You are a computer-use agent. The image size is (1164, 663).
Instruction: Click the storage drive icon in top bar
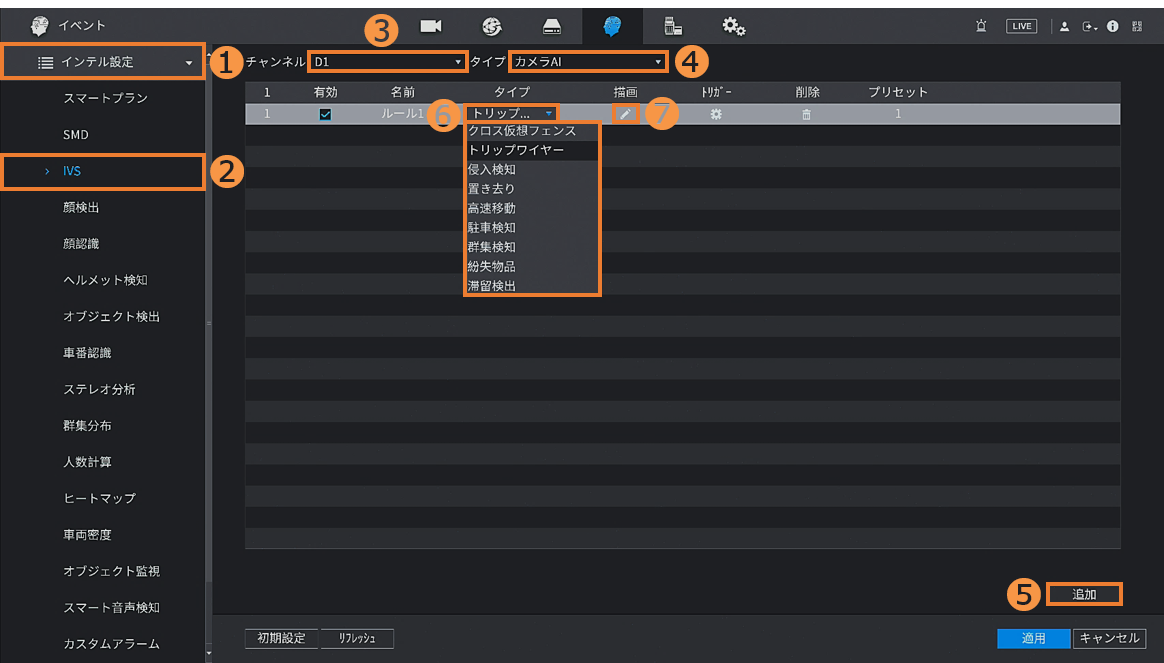point(552,26)
